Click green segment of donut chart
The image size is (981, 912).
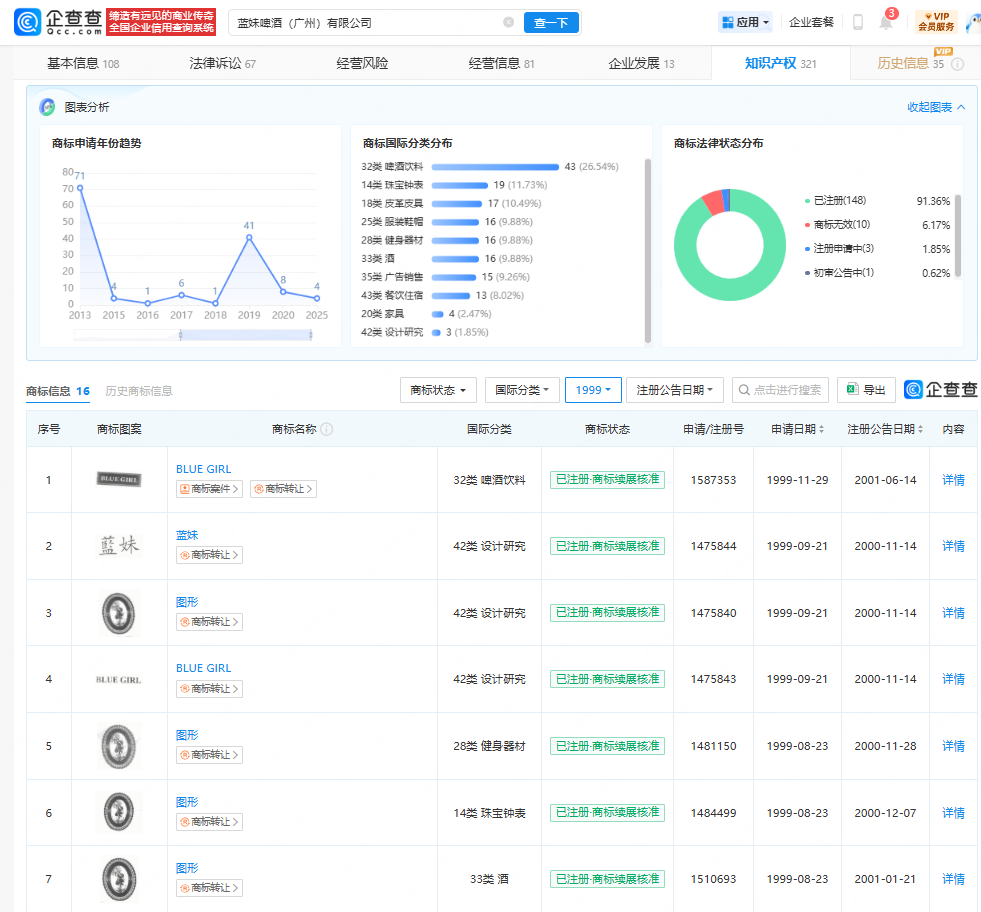(729, 289)
